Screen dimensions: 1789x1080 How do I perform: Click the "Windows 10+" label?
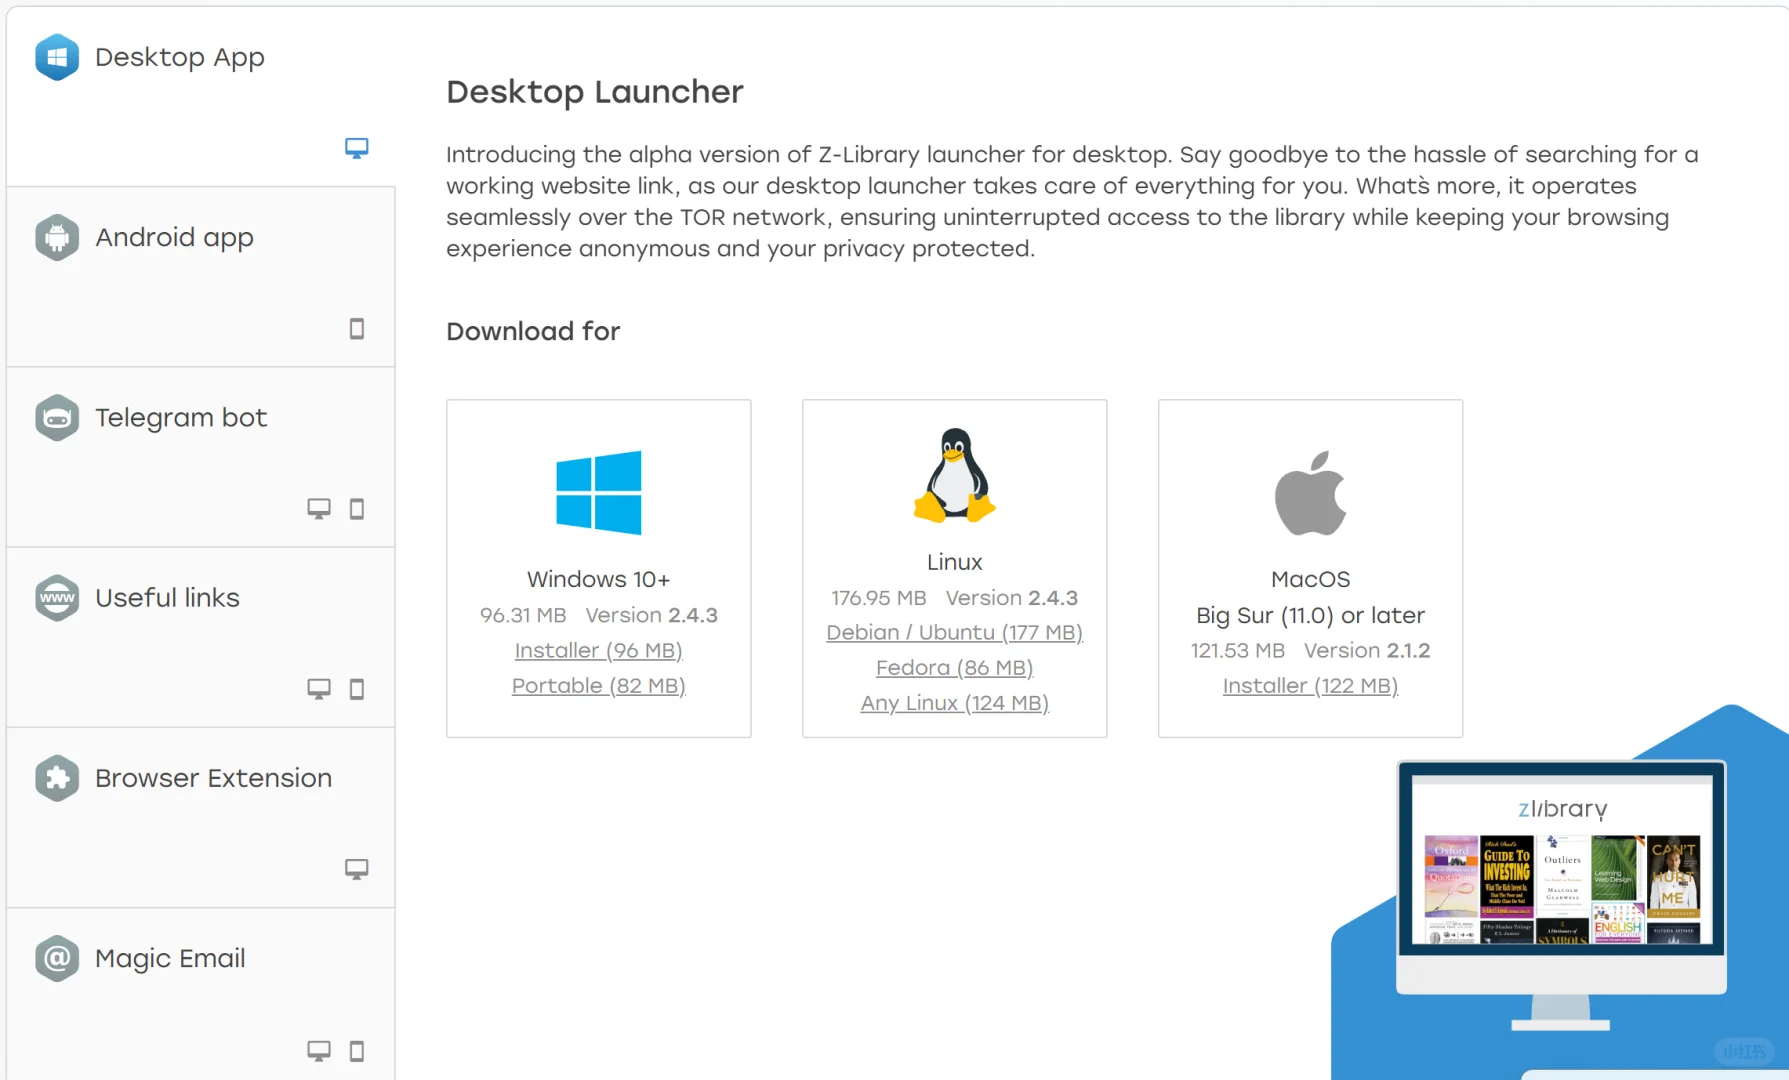pyautogui.click(x=599, y=579)
